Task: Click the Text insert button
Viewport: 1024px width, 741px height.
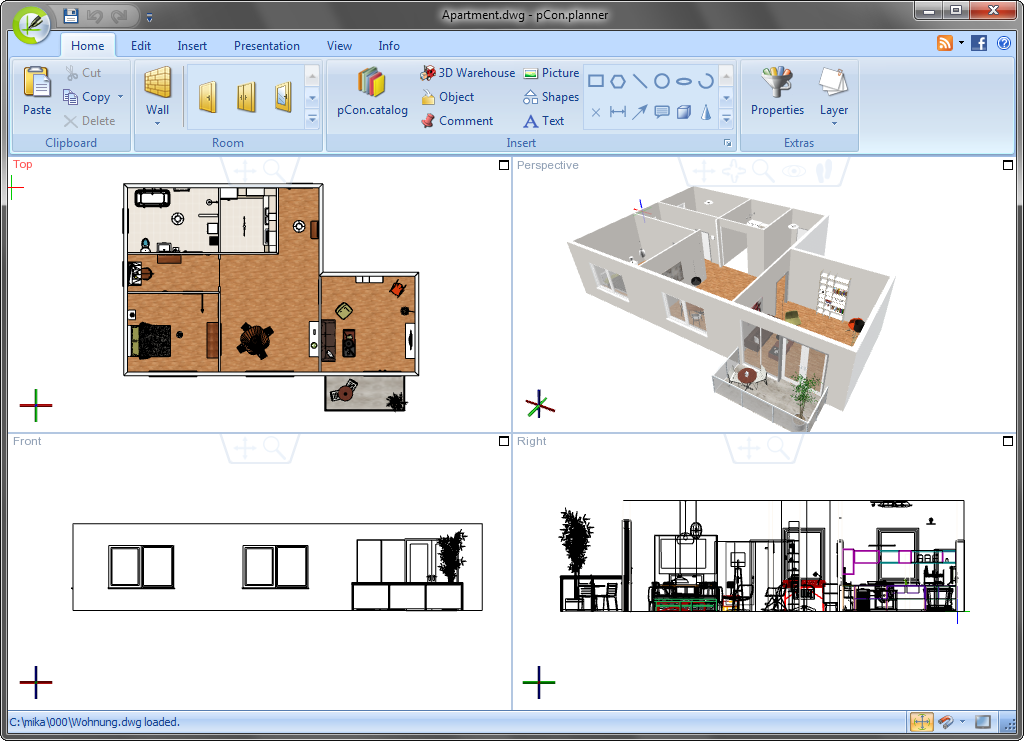Action: point(543,121)
